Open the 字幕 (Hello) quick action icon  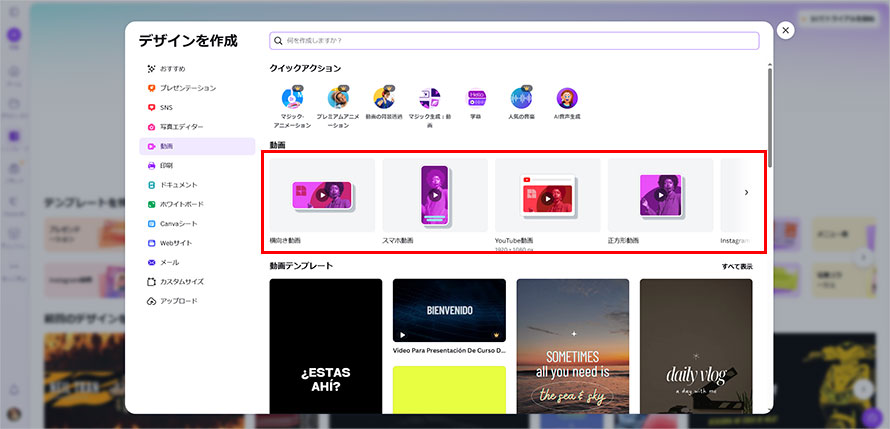pos(476,98)
